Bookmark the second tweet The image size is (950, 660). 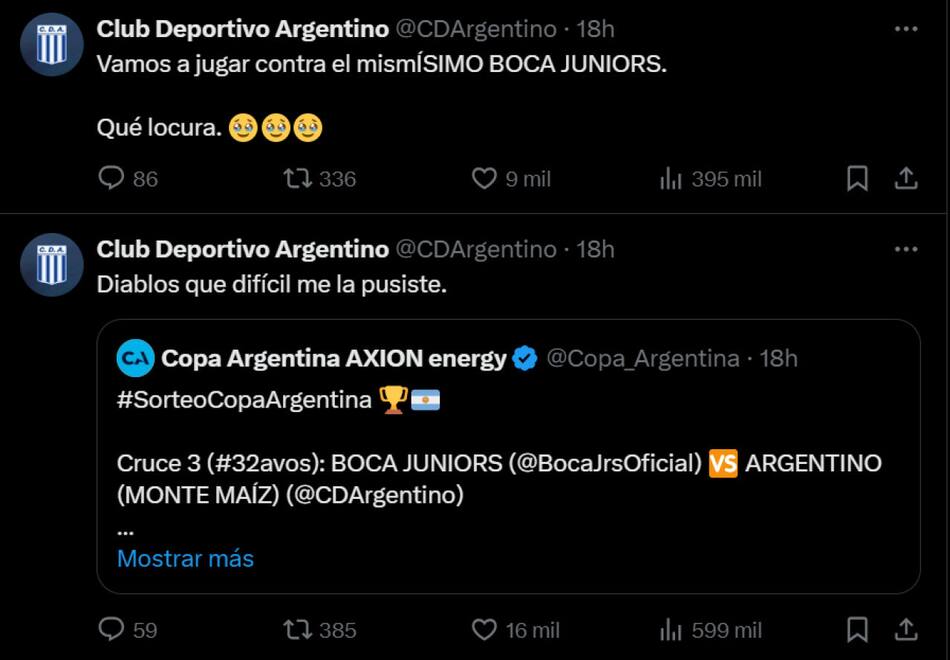(858, 630)
